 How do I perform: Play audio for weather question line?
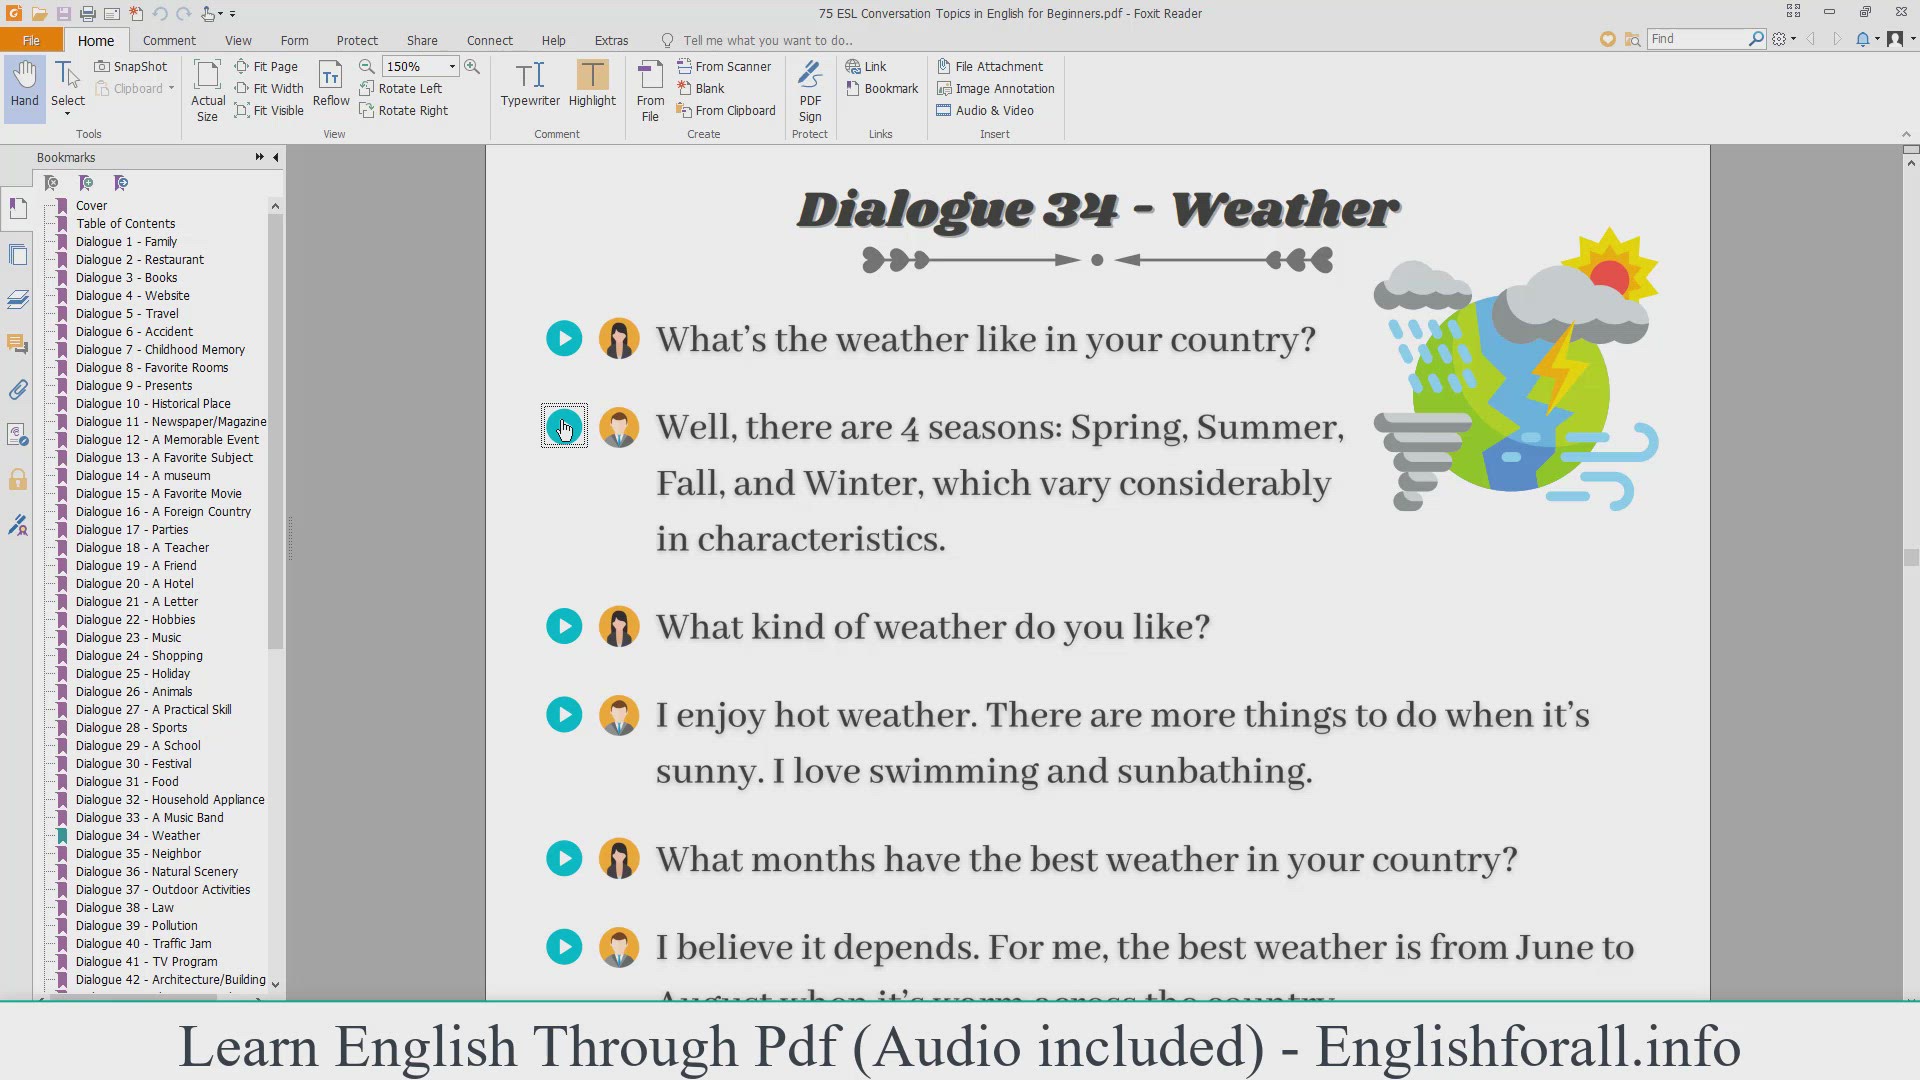point(564,339)
